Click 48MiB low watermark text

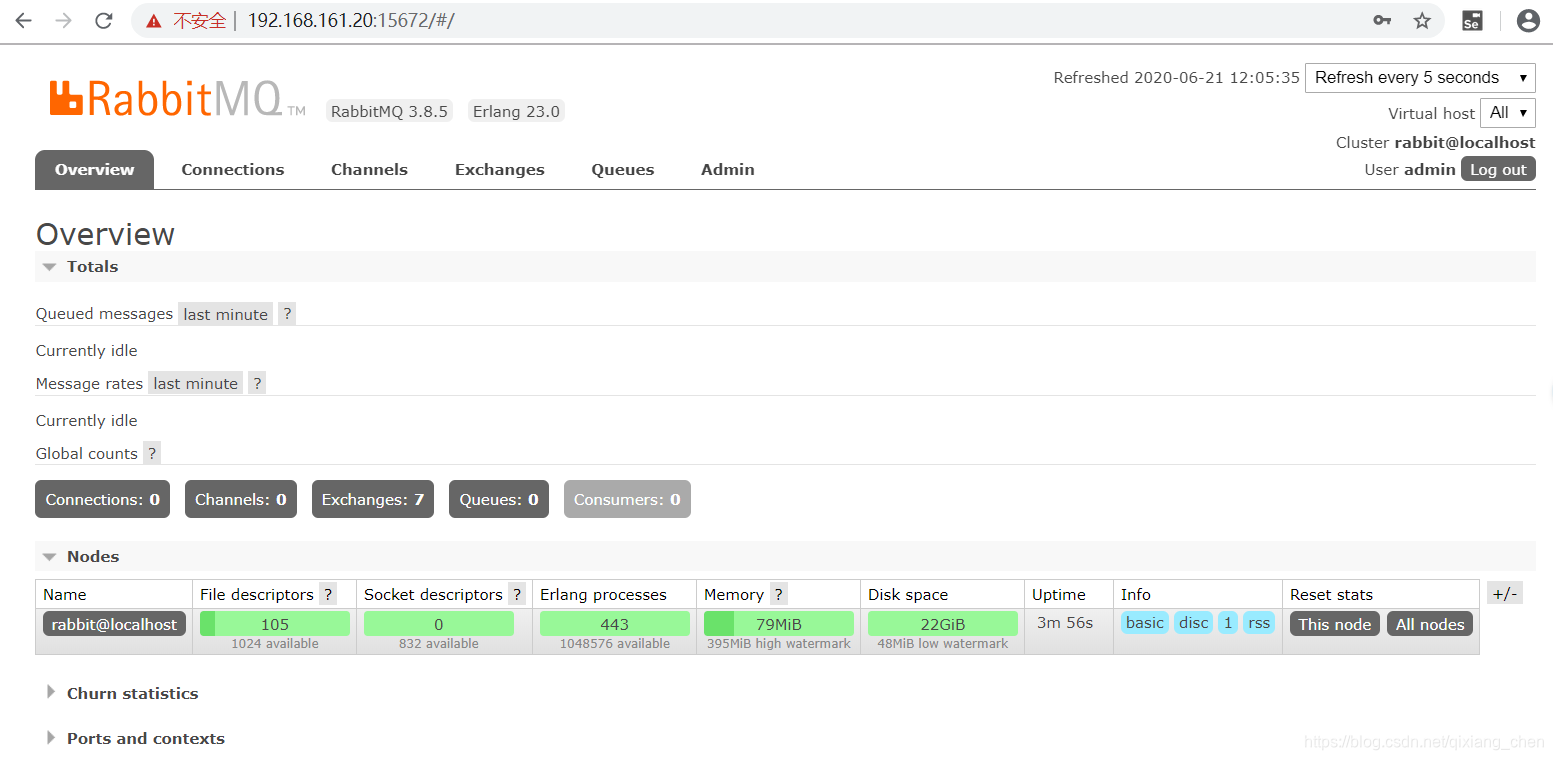(943, 644)
